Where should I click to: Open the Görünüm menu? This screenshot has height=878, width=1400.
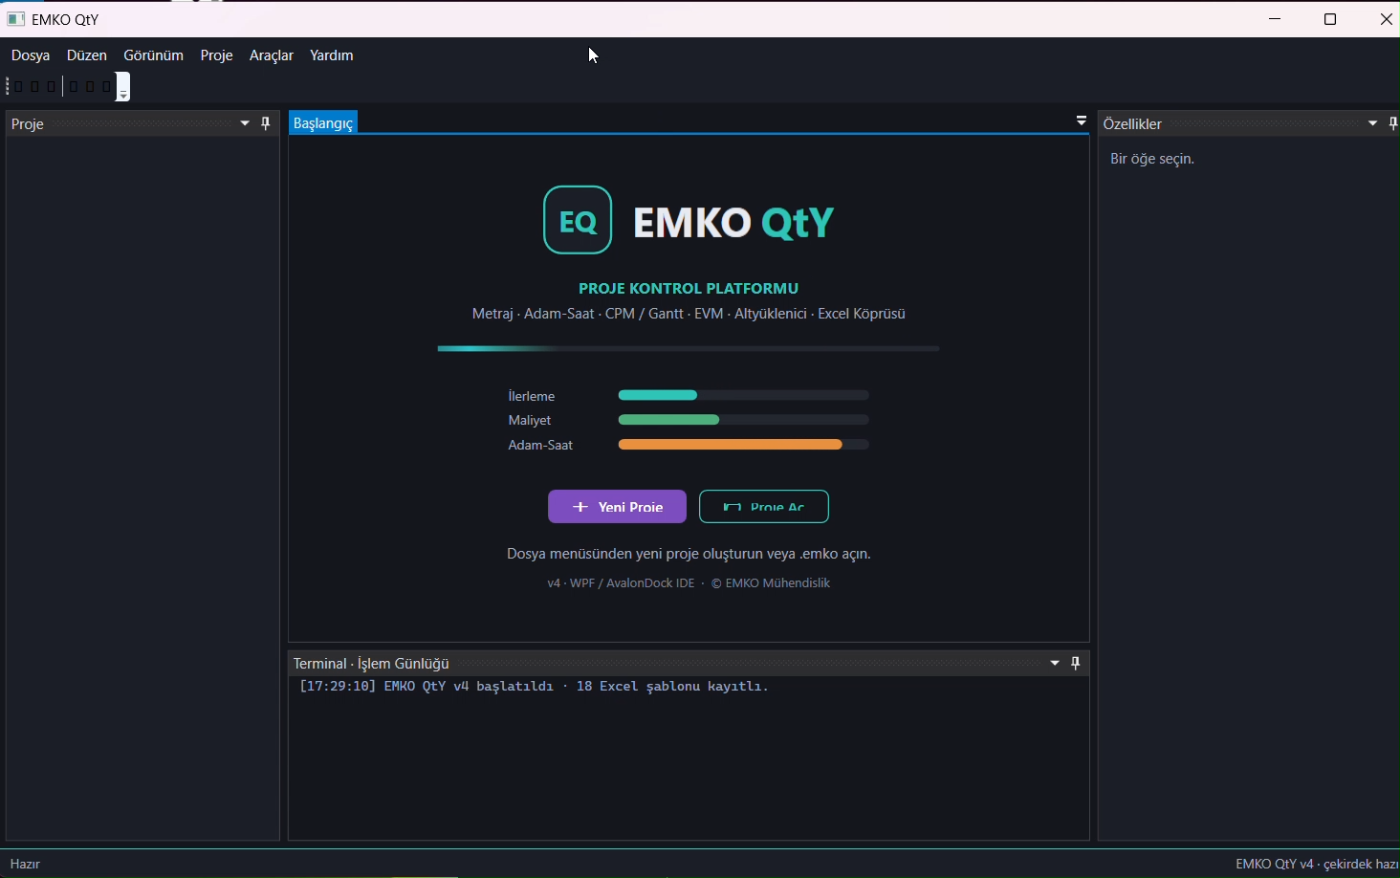pyautogui.click(x=153, y=55)
